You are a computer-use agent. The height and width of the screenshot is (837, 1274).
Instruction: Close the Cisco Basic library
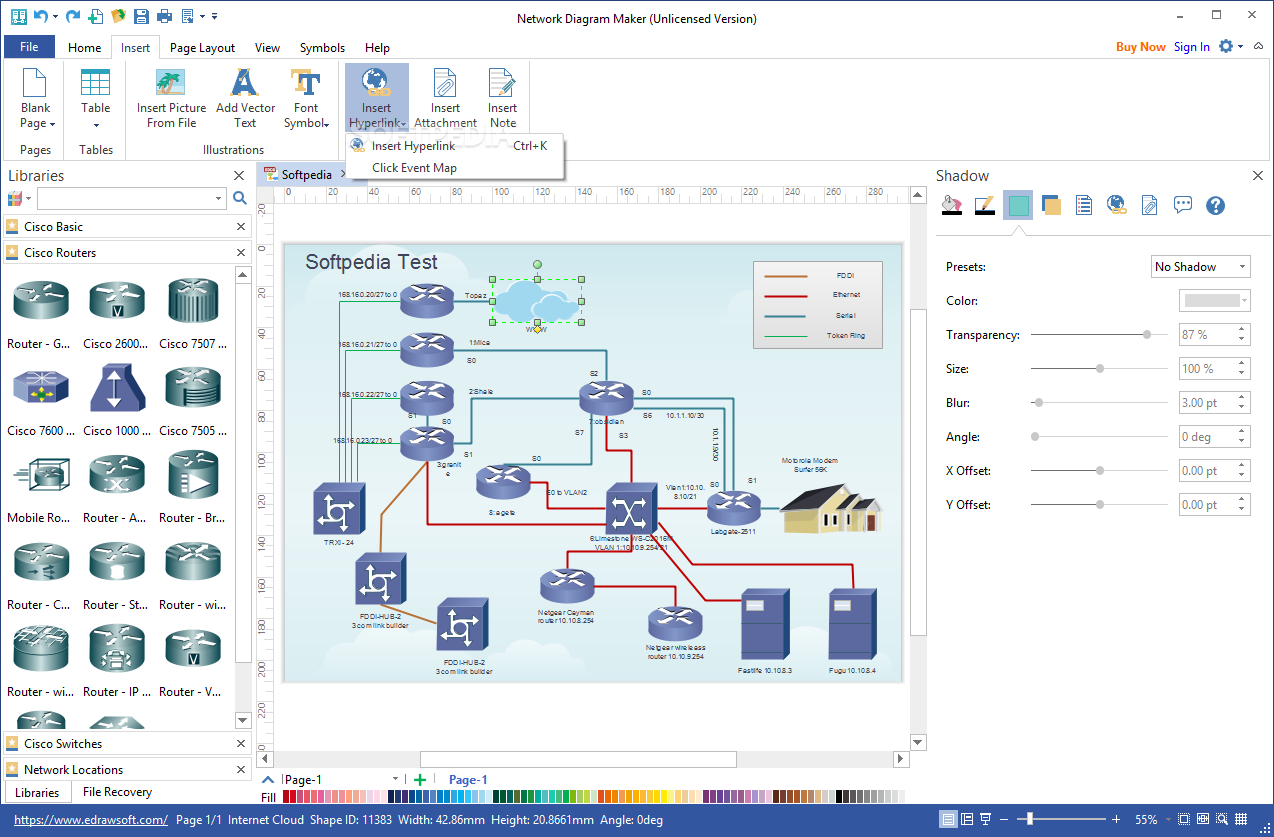(240, 227)
